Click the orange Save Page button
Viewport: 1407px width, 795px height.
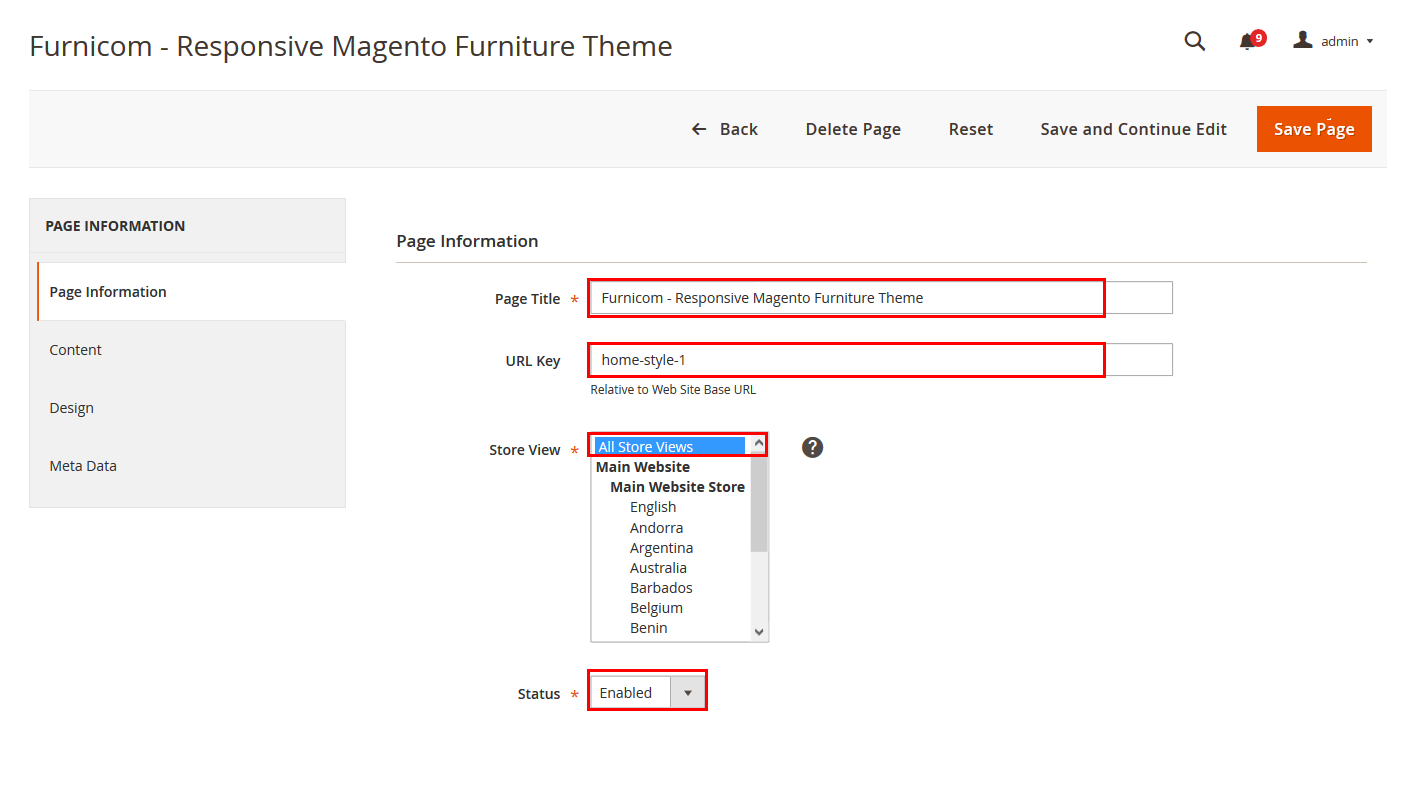(x=1314, y=129)
